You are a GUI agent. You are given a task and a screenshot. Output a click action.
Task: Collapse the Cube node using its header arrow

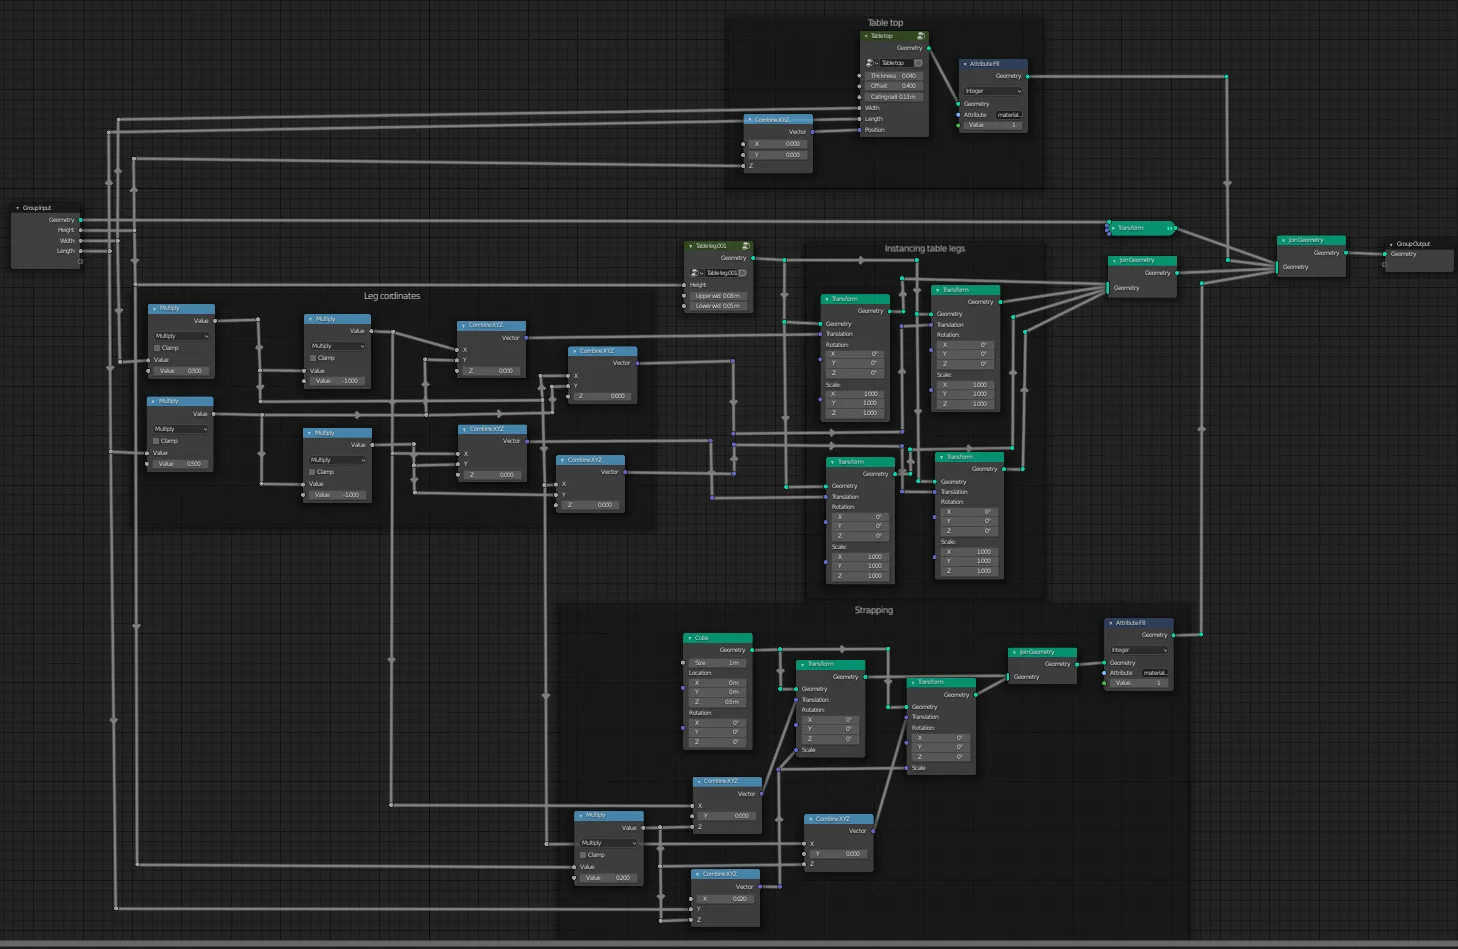tap(689, 638)
